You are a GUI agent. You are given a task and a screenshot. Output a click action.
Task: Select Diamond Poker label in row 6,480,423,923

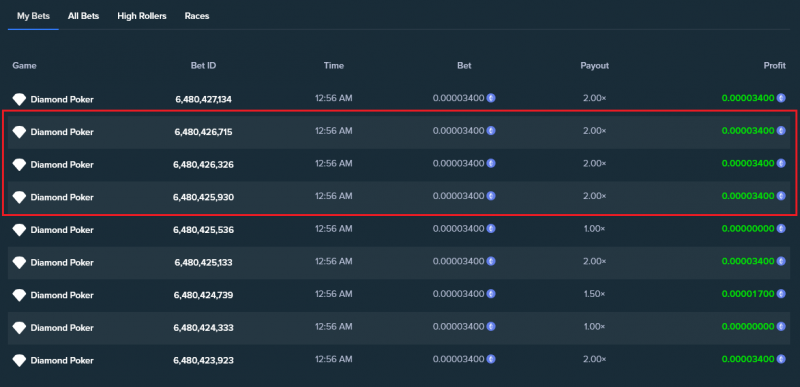point(62,360)
